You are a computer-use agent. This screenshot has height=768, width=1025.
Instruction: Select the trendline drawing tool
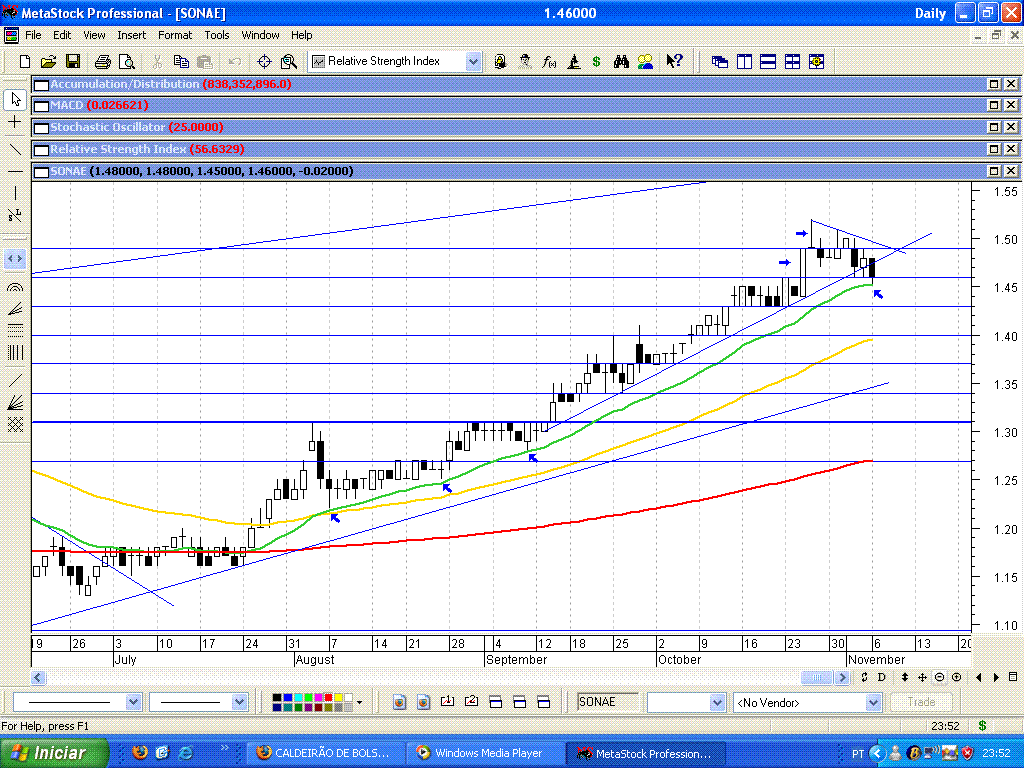[x=15, y=149]
